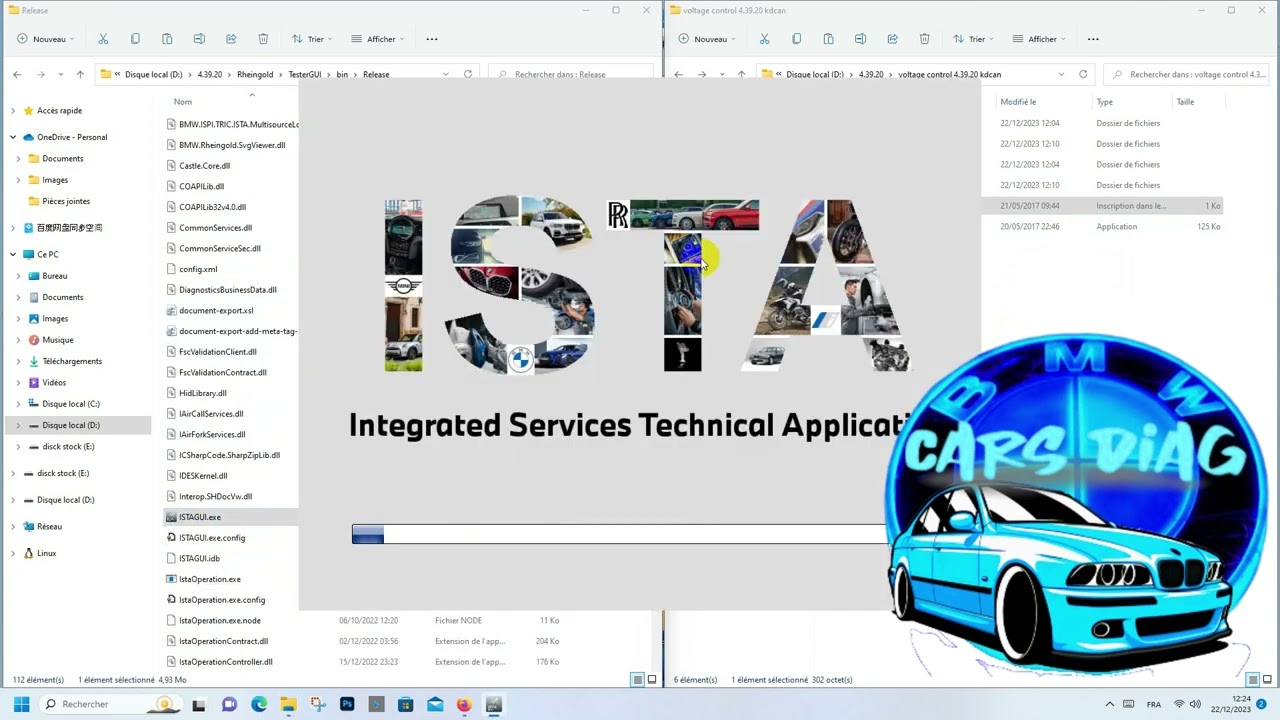
Task: Select Téléchargements in navigation pane
Action: pos(72,361)
